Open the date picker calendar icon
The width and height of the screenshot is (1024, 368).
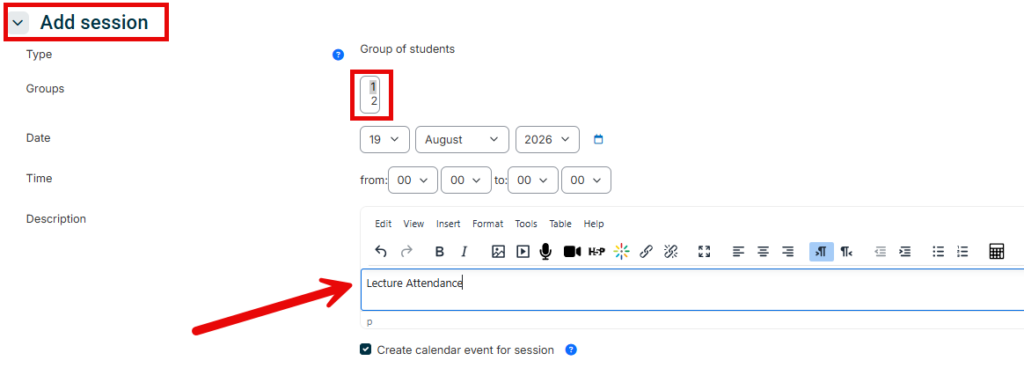click(598, 140)
